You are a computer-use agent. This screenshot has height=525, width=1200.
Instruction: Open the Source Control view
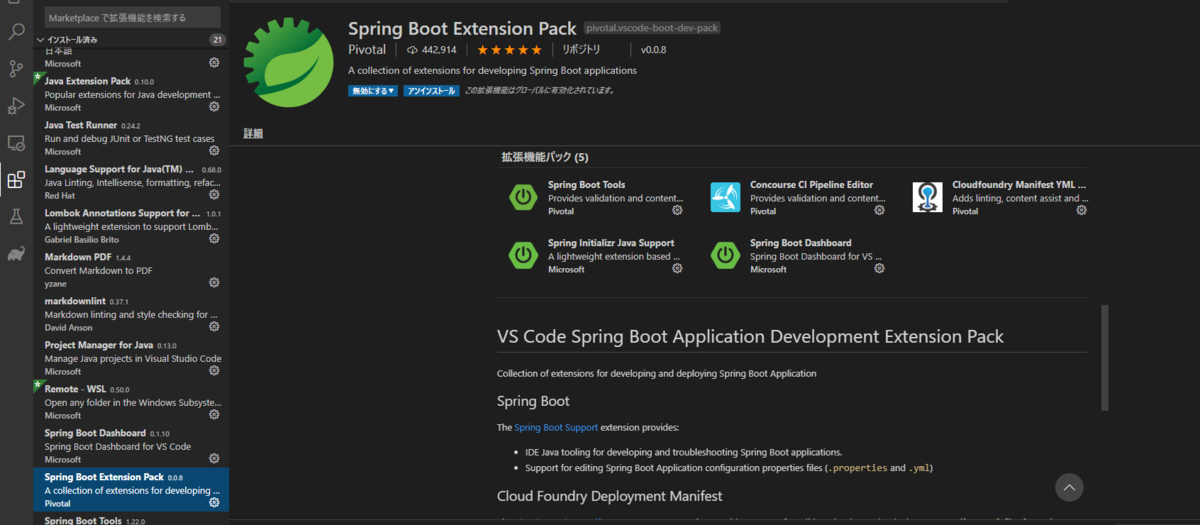tap(16, 69)
